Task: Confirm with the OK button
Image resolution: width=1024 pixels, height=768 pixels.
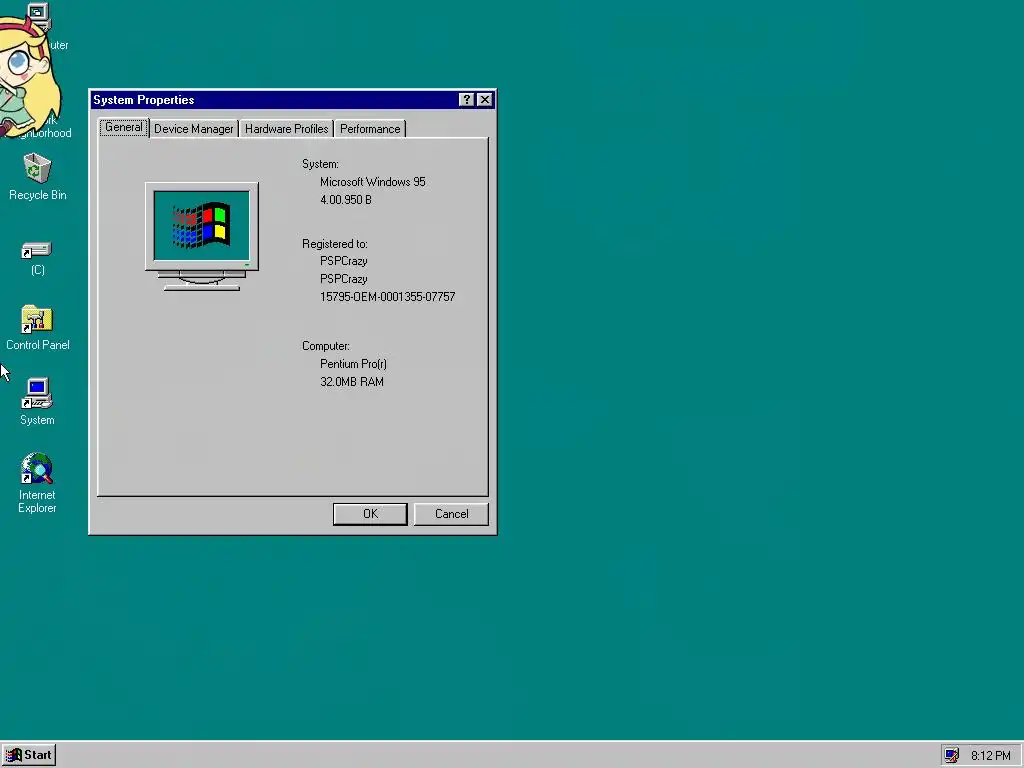Action: click(370, 514)
